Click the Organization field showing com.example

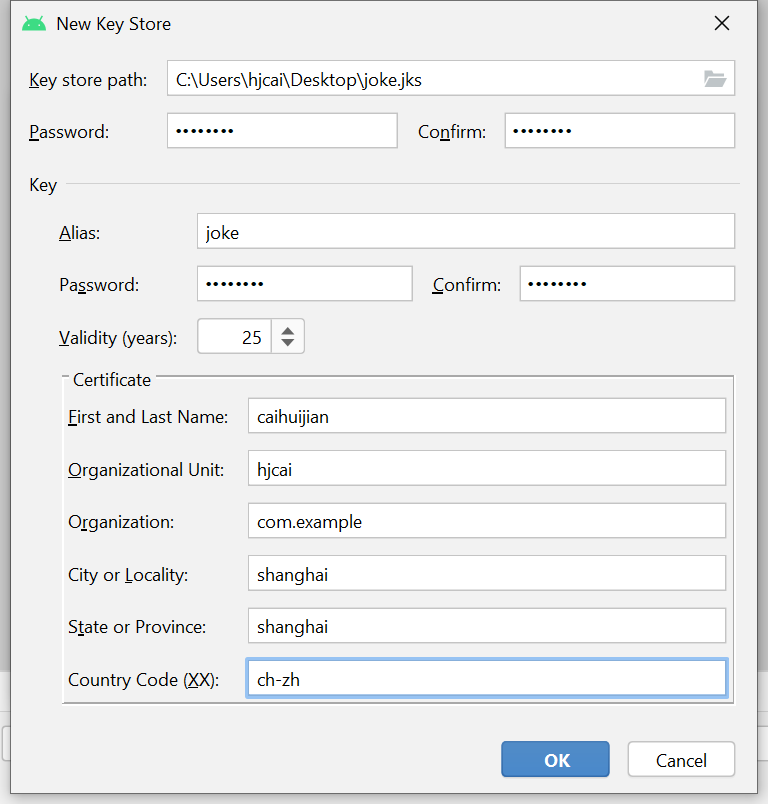pos(486,520)
